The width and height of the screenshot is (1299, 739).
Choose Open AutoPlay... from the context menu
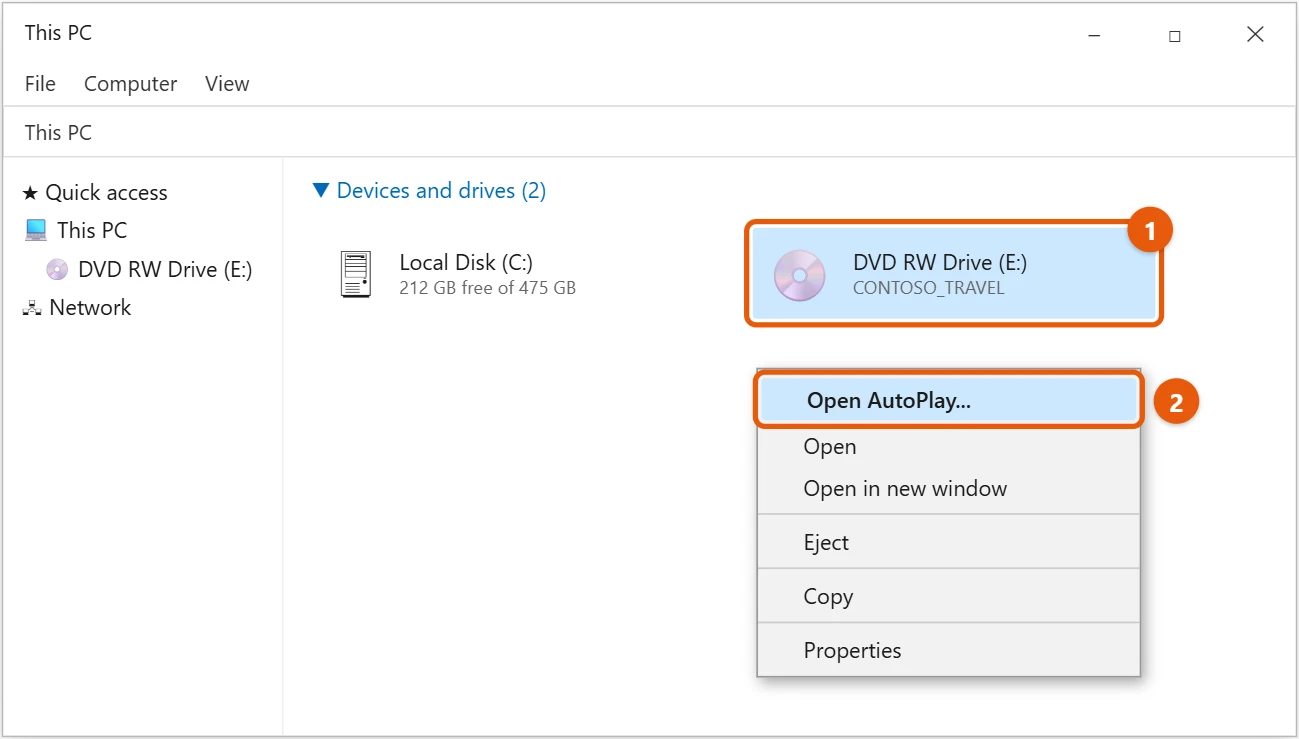click(x=948, y=401)
